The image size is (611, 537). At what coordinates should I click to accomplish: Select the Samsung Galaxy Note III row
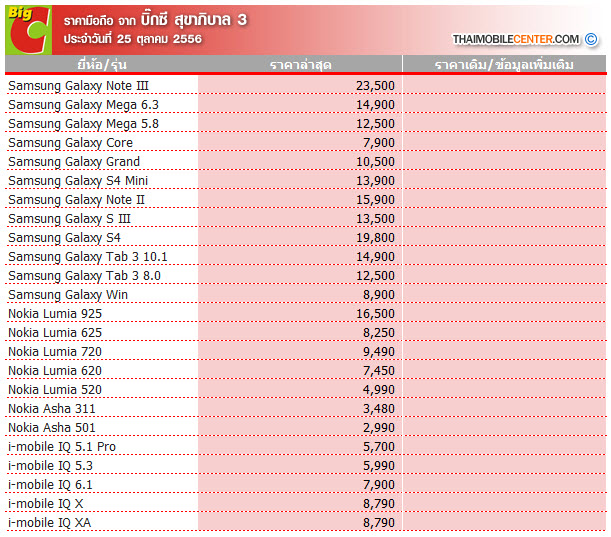[x=306, y=85]
